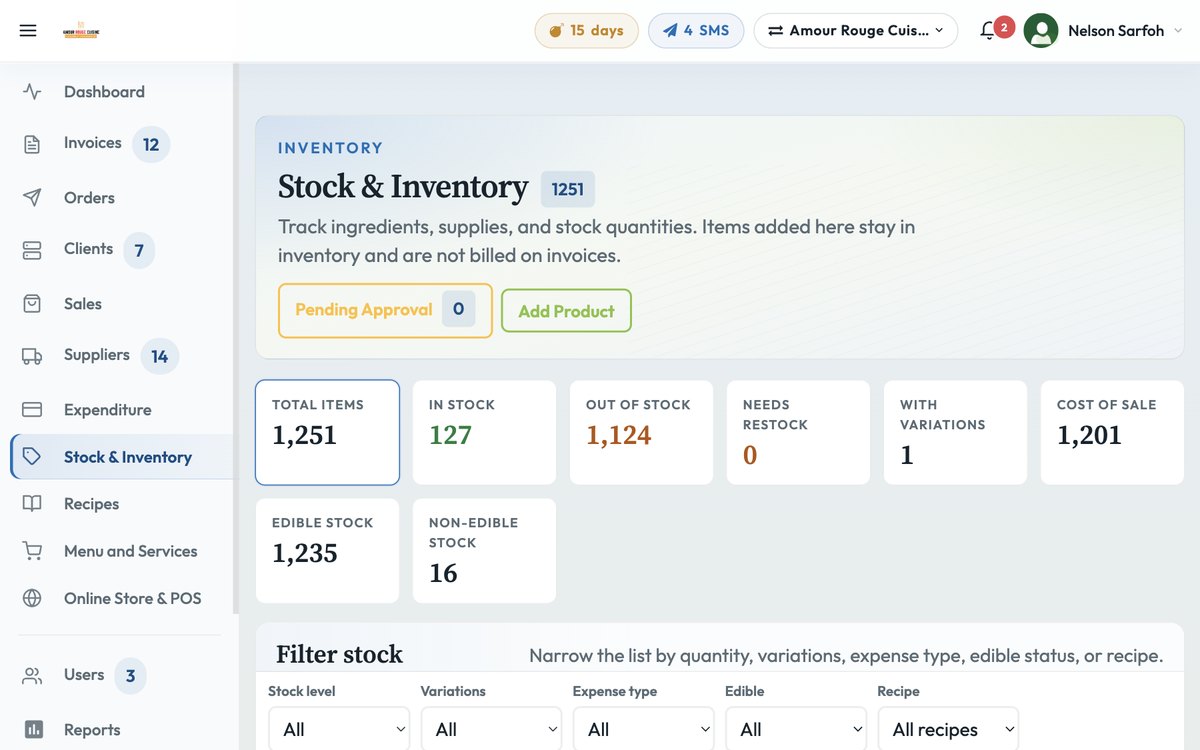Click the Expenditure card icon
This screenshot has height=750, width=1200.
point(32,410)
